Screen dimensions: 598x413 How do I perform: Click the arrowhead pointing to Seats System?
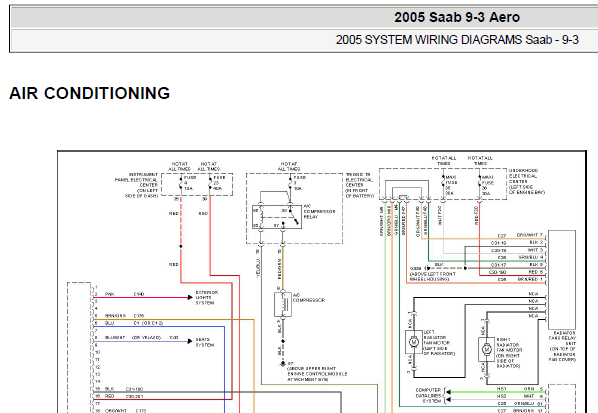(190, 341)
